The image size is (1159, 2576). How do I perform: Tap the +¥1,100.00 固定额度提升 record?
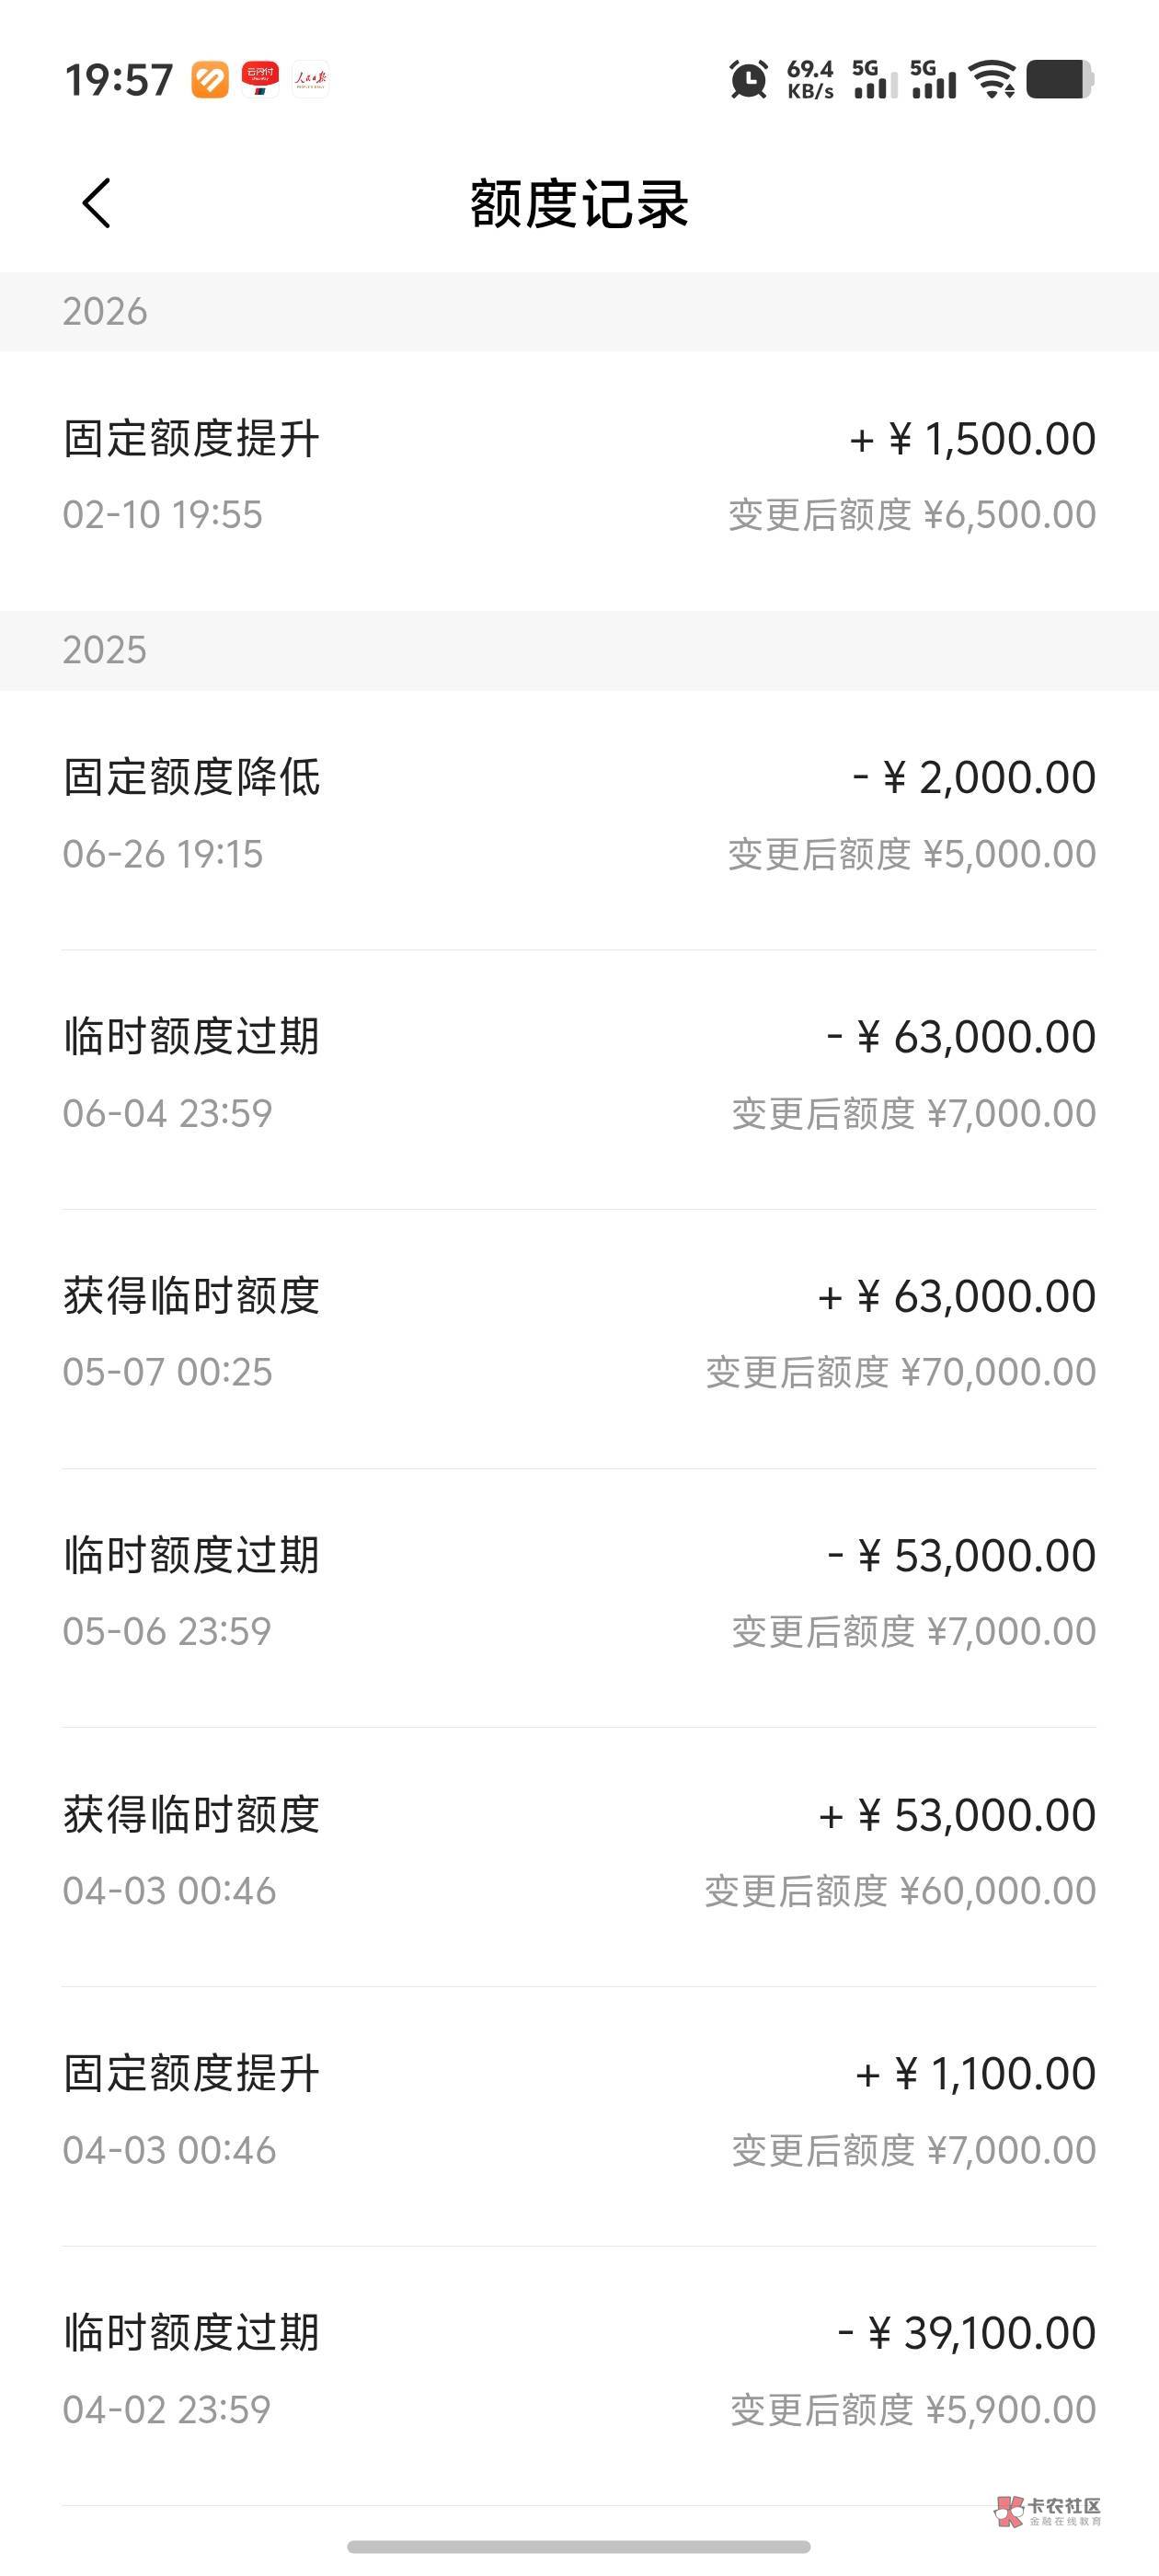click(579, 2110)
